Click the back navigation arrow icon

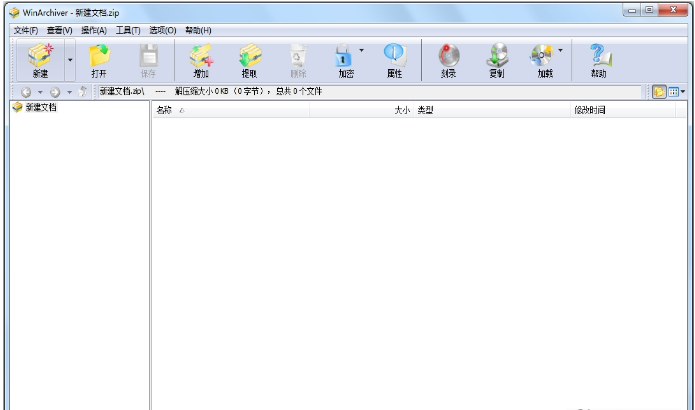click(26, 92)
